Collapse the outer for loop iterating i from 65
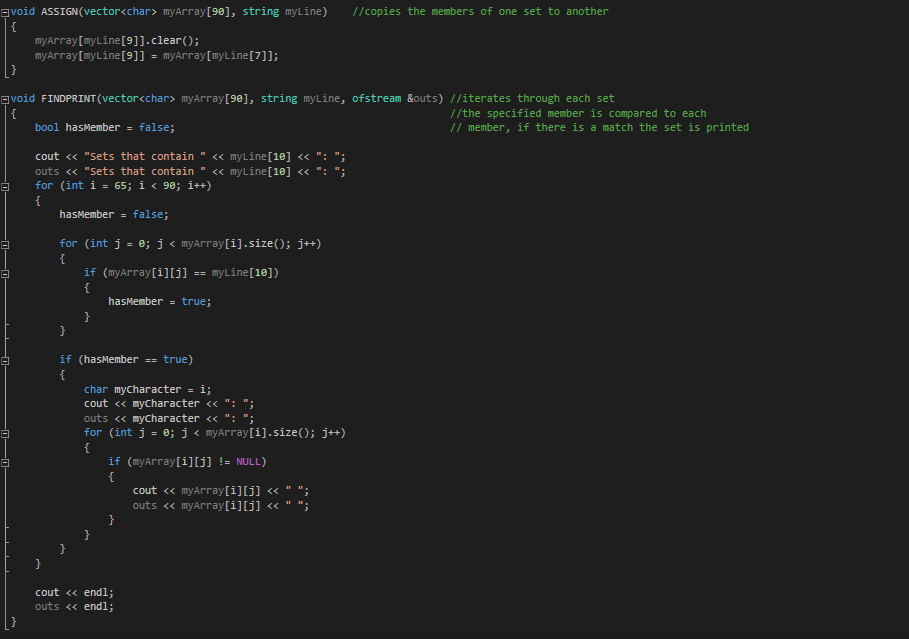Screen dimensions: 909x639 click(4, 185)
